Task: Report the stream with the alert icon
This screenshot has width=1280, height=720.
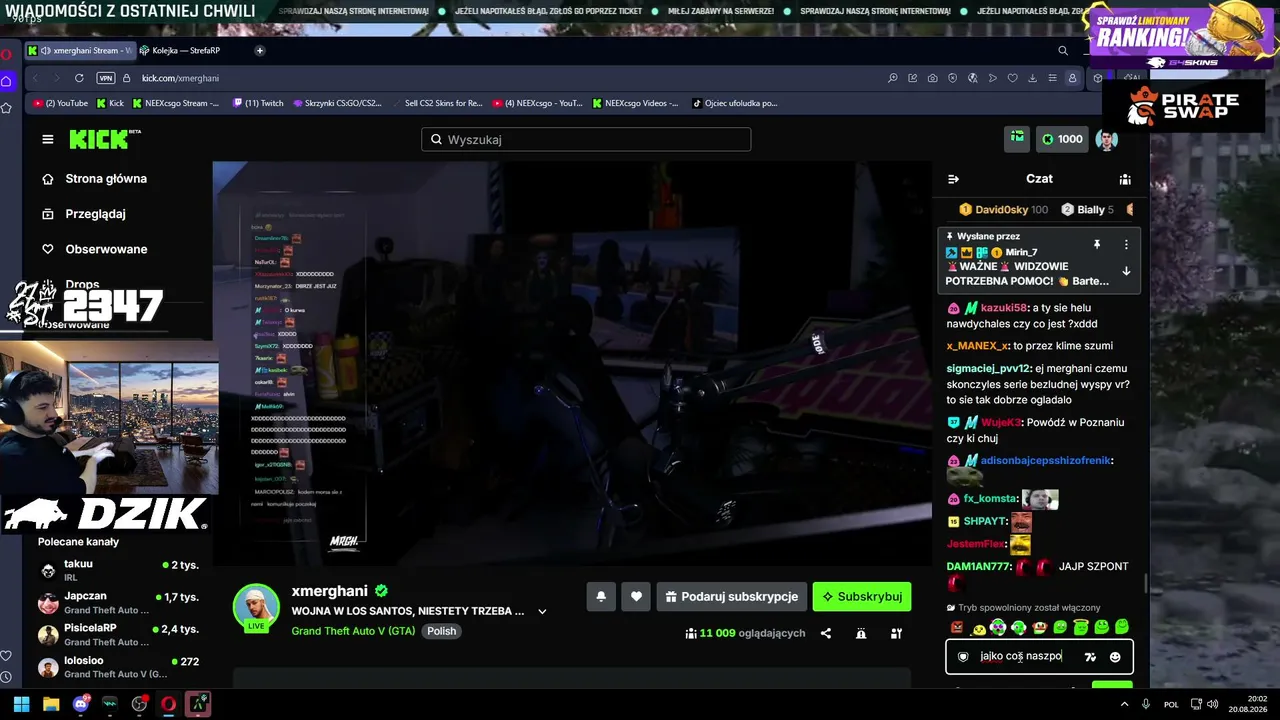Action: tap(861, 633)
